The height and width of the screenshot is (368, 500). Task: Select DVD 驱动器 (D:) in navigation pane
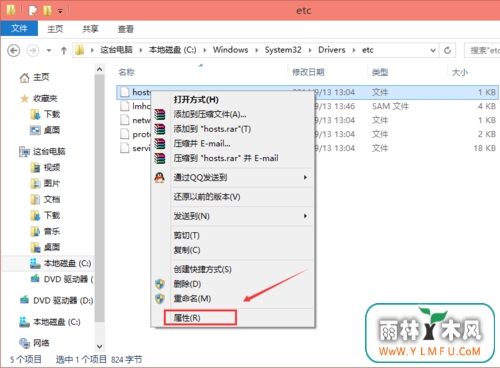click(63, 301)
